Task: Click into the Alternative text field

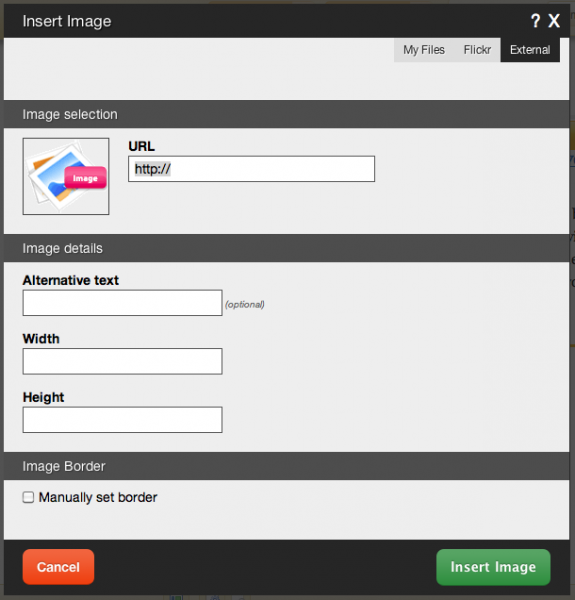Action: [x=122, y=303]
